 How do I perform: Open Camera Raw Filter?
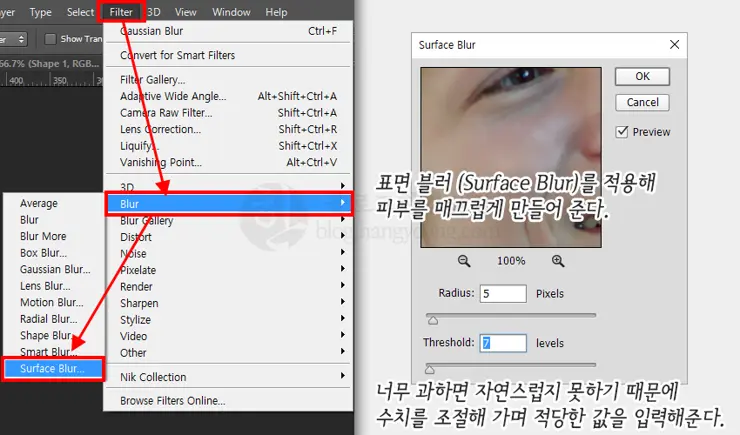click(228, 113)
